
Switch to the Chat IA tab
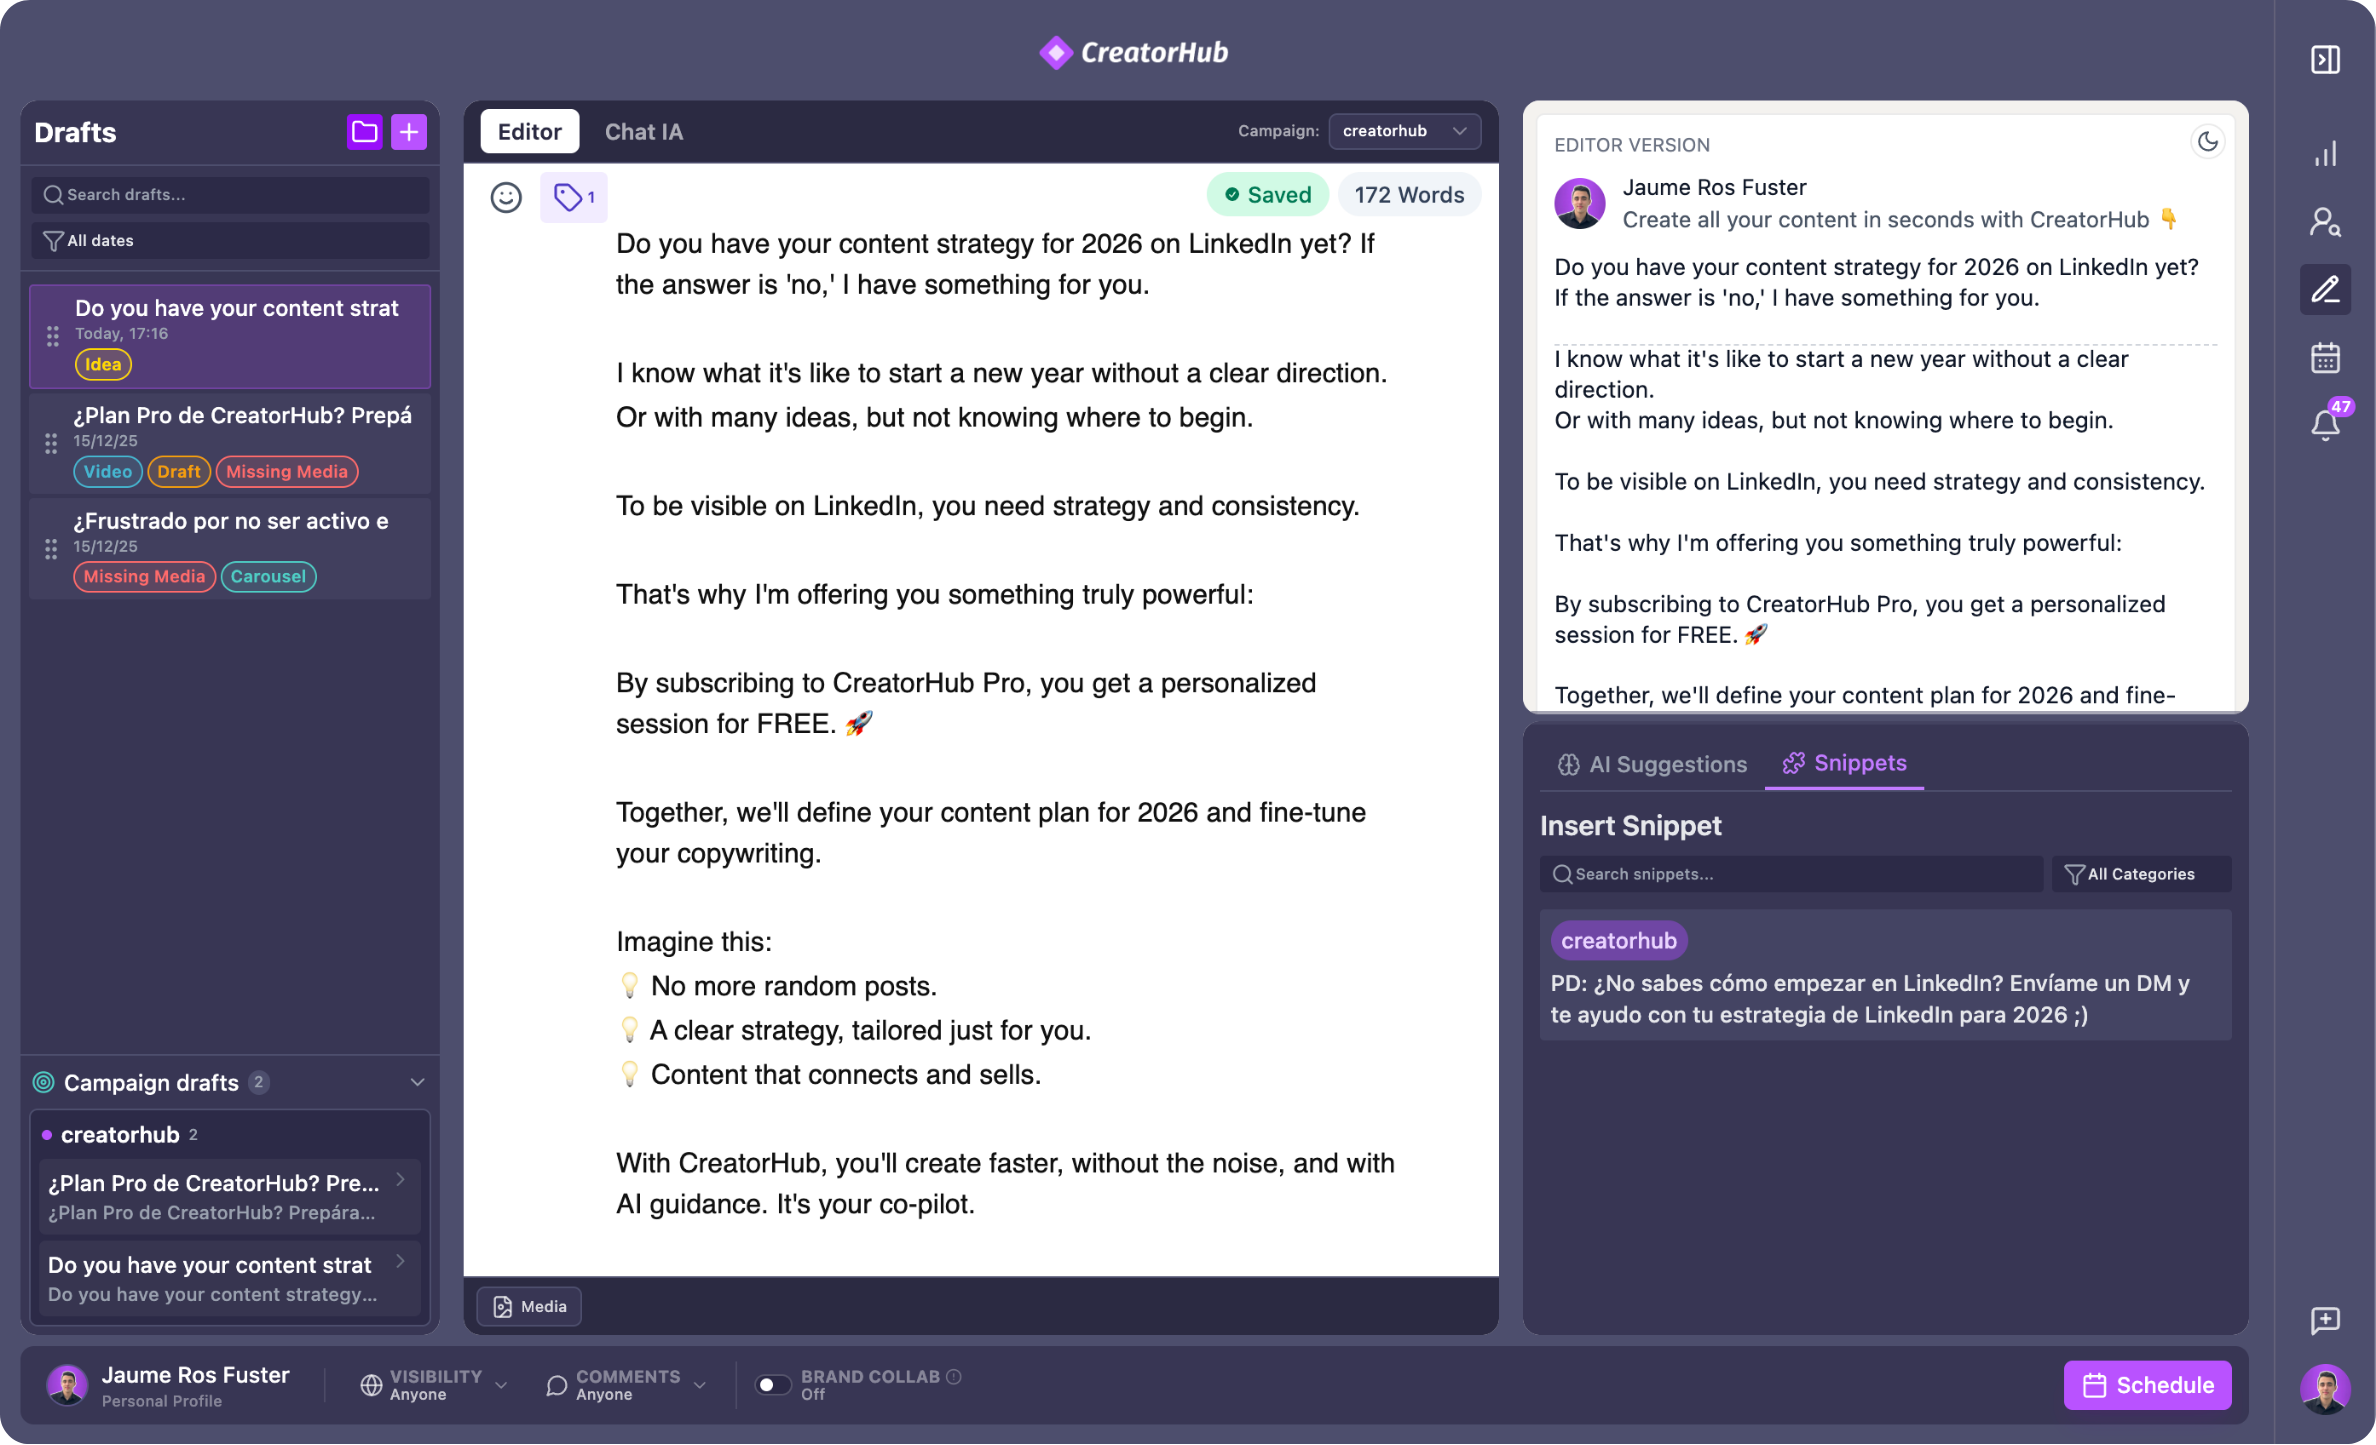click(644, 131)
